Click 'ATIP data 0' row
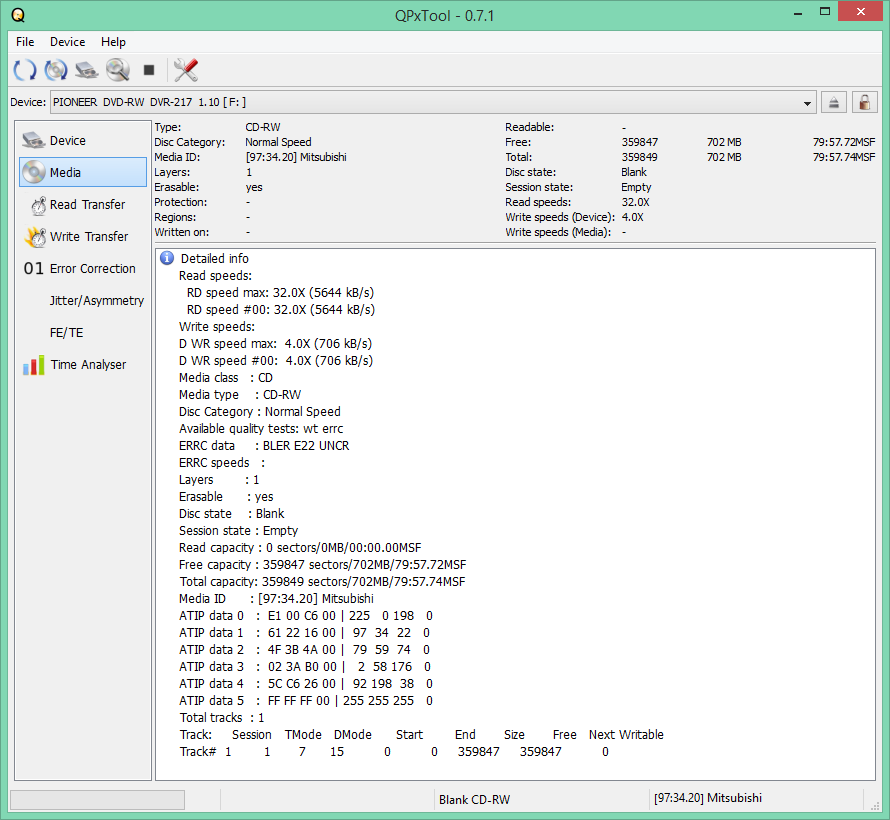Image resolution: width=890 pixels, height=820 pixels. 306,616
